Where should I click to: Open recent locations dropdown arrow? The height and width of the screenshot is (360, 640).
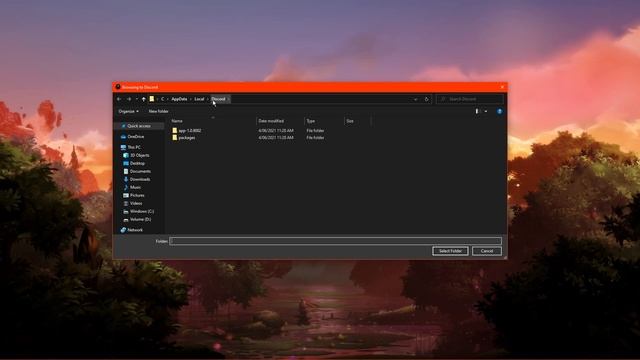[136, 99]
